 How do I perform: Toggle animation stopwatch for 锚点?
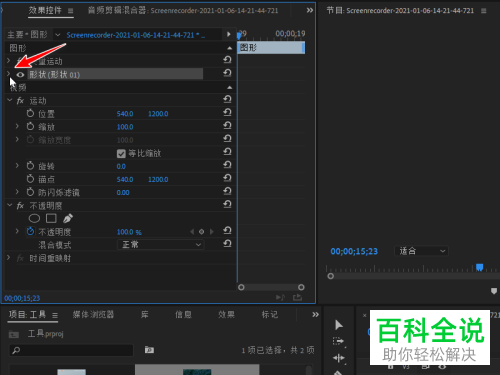(30, 179)
